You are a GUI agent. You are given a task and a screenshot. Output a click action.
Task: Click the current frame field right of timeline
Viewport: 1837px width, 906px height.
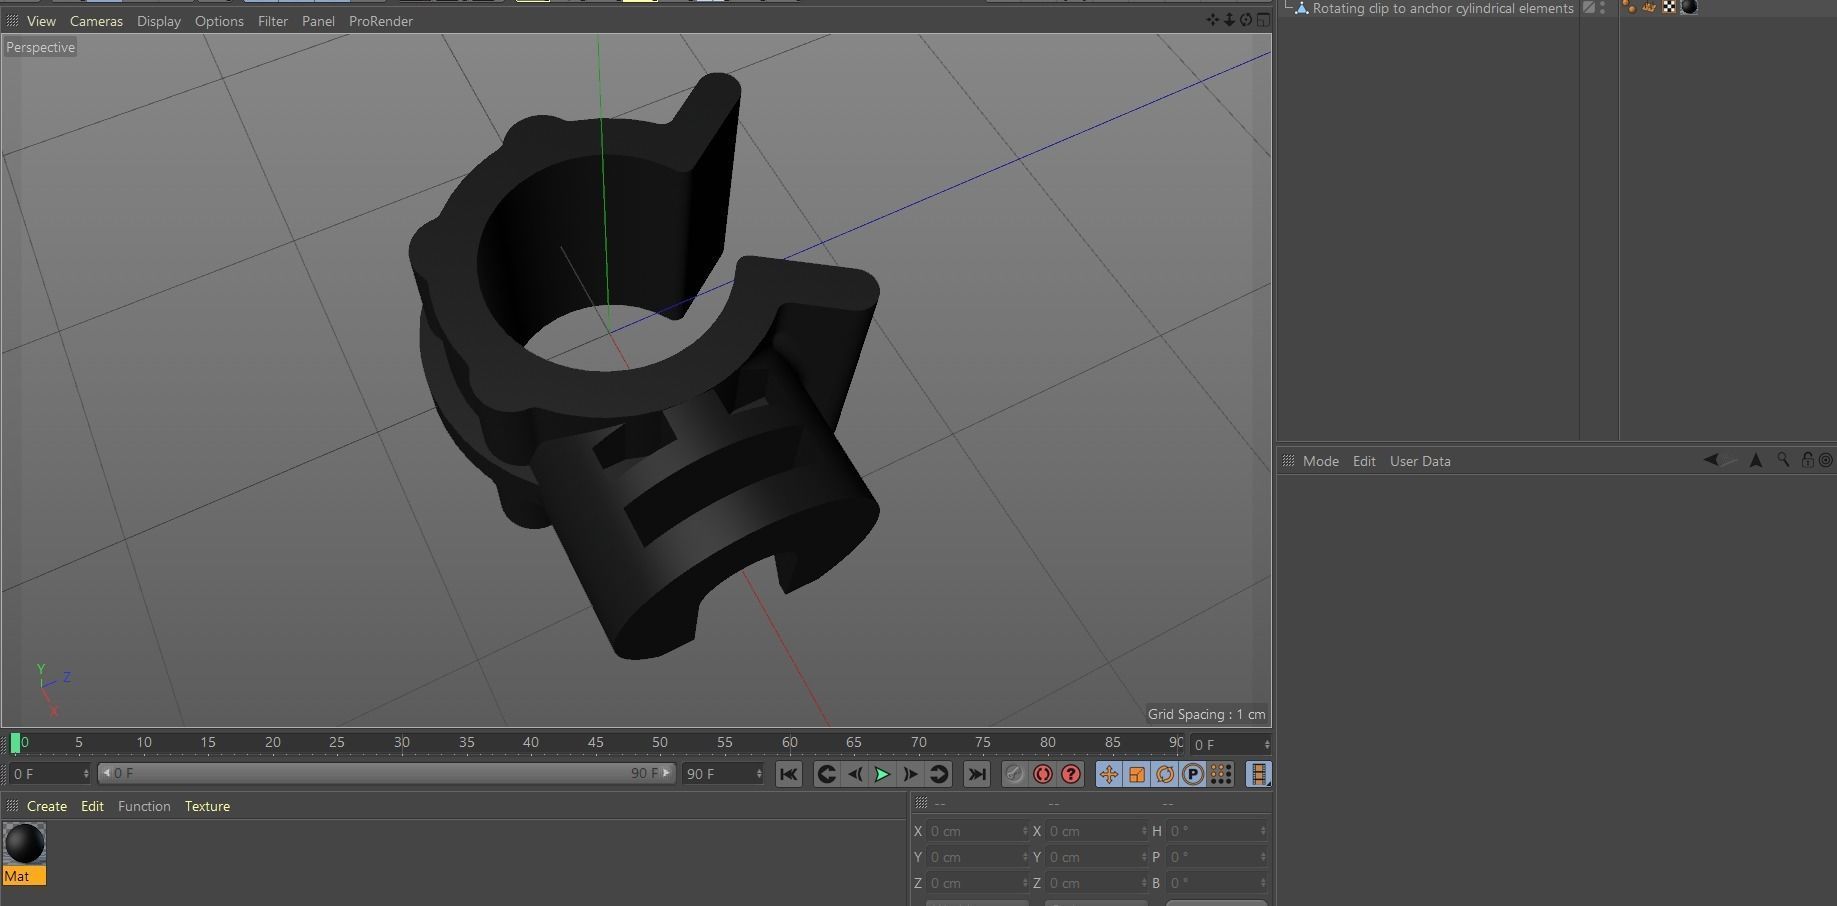point(1230,744)
